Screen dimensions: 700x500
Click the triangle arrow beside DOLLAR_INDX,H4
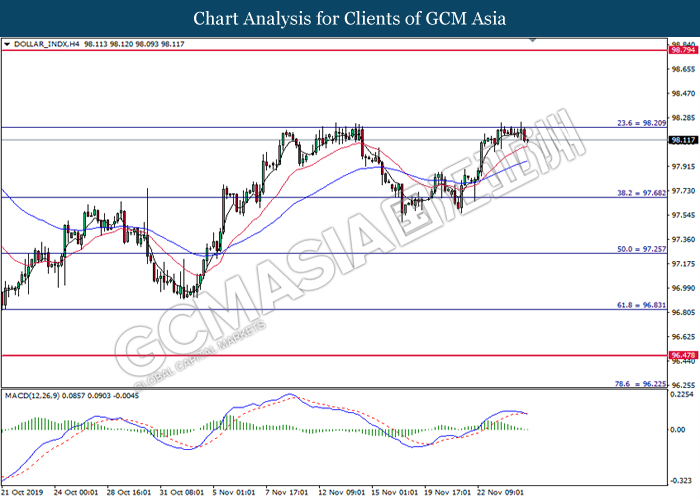(8, 45)
